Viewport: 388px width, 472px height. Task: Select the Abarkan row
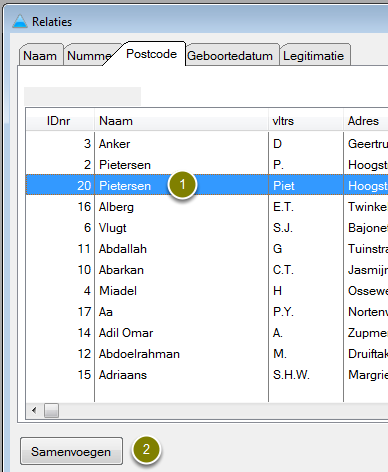[207, 270]
